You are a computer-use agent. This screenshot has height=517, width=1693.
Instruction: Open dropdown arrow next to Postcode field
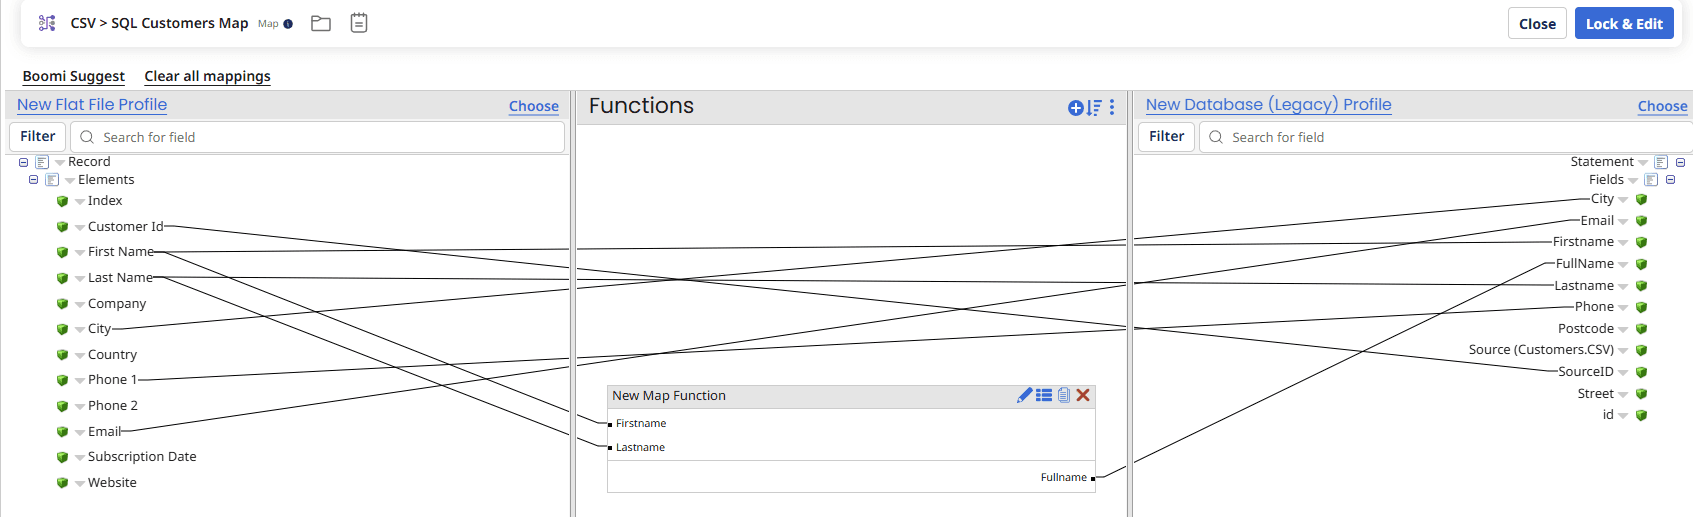tap(1623, 329)
